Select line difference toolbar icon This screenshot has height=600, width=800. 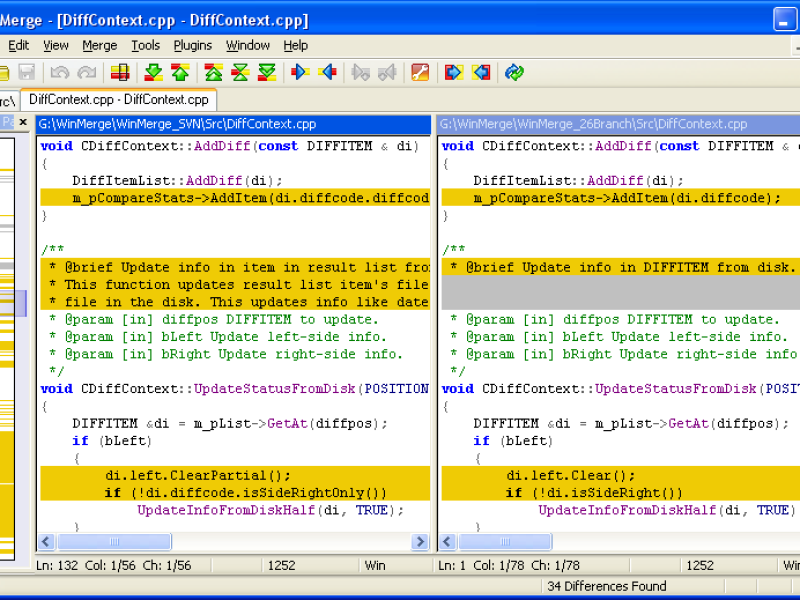point(120,72)
